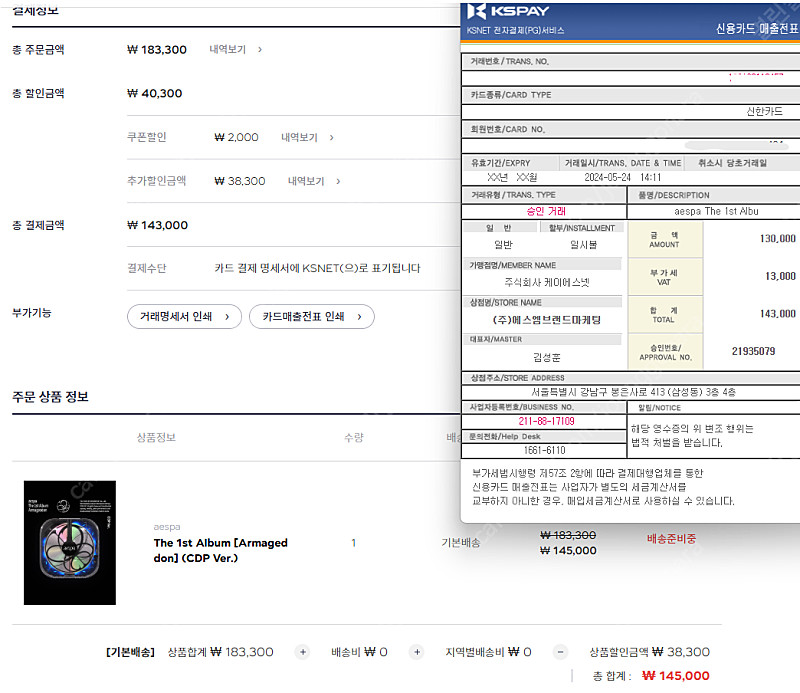Select the business number 211-88-17109

546,421
